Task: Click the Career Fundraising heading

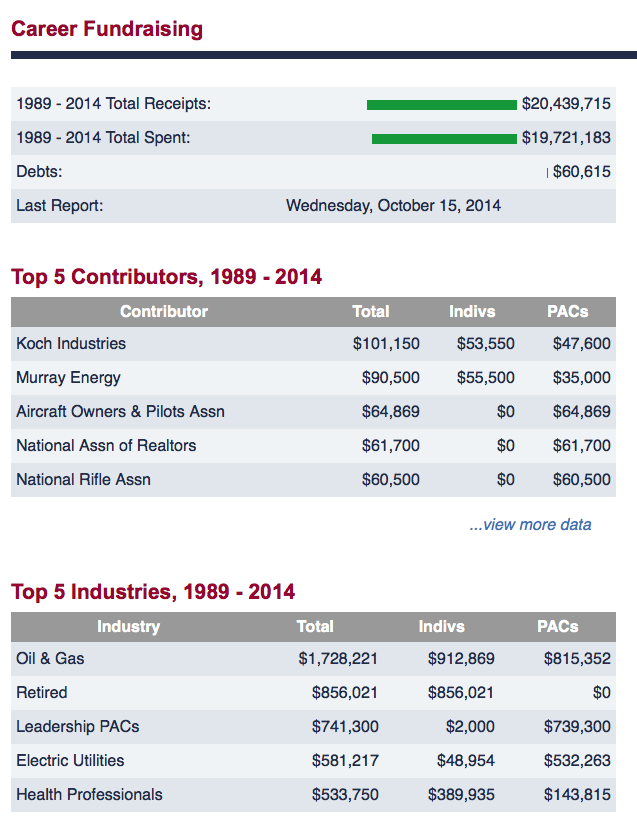Action: (107, 29)
